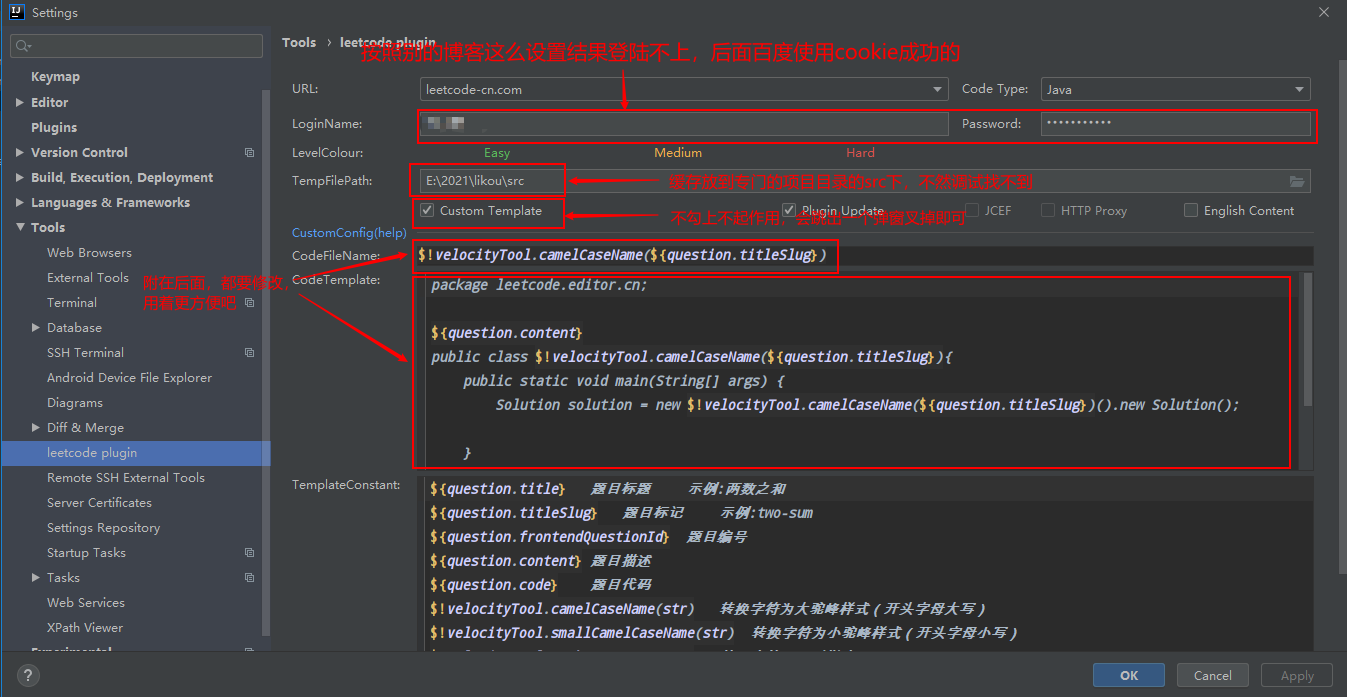This screenshot has height=697, width=1347.
Task: Click the CodeFileName template field
Action: click(865, 255)
